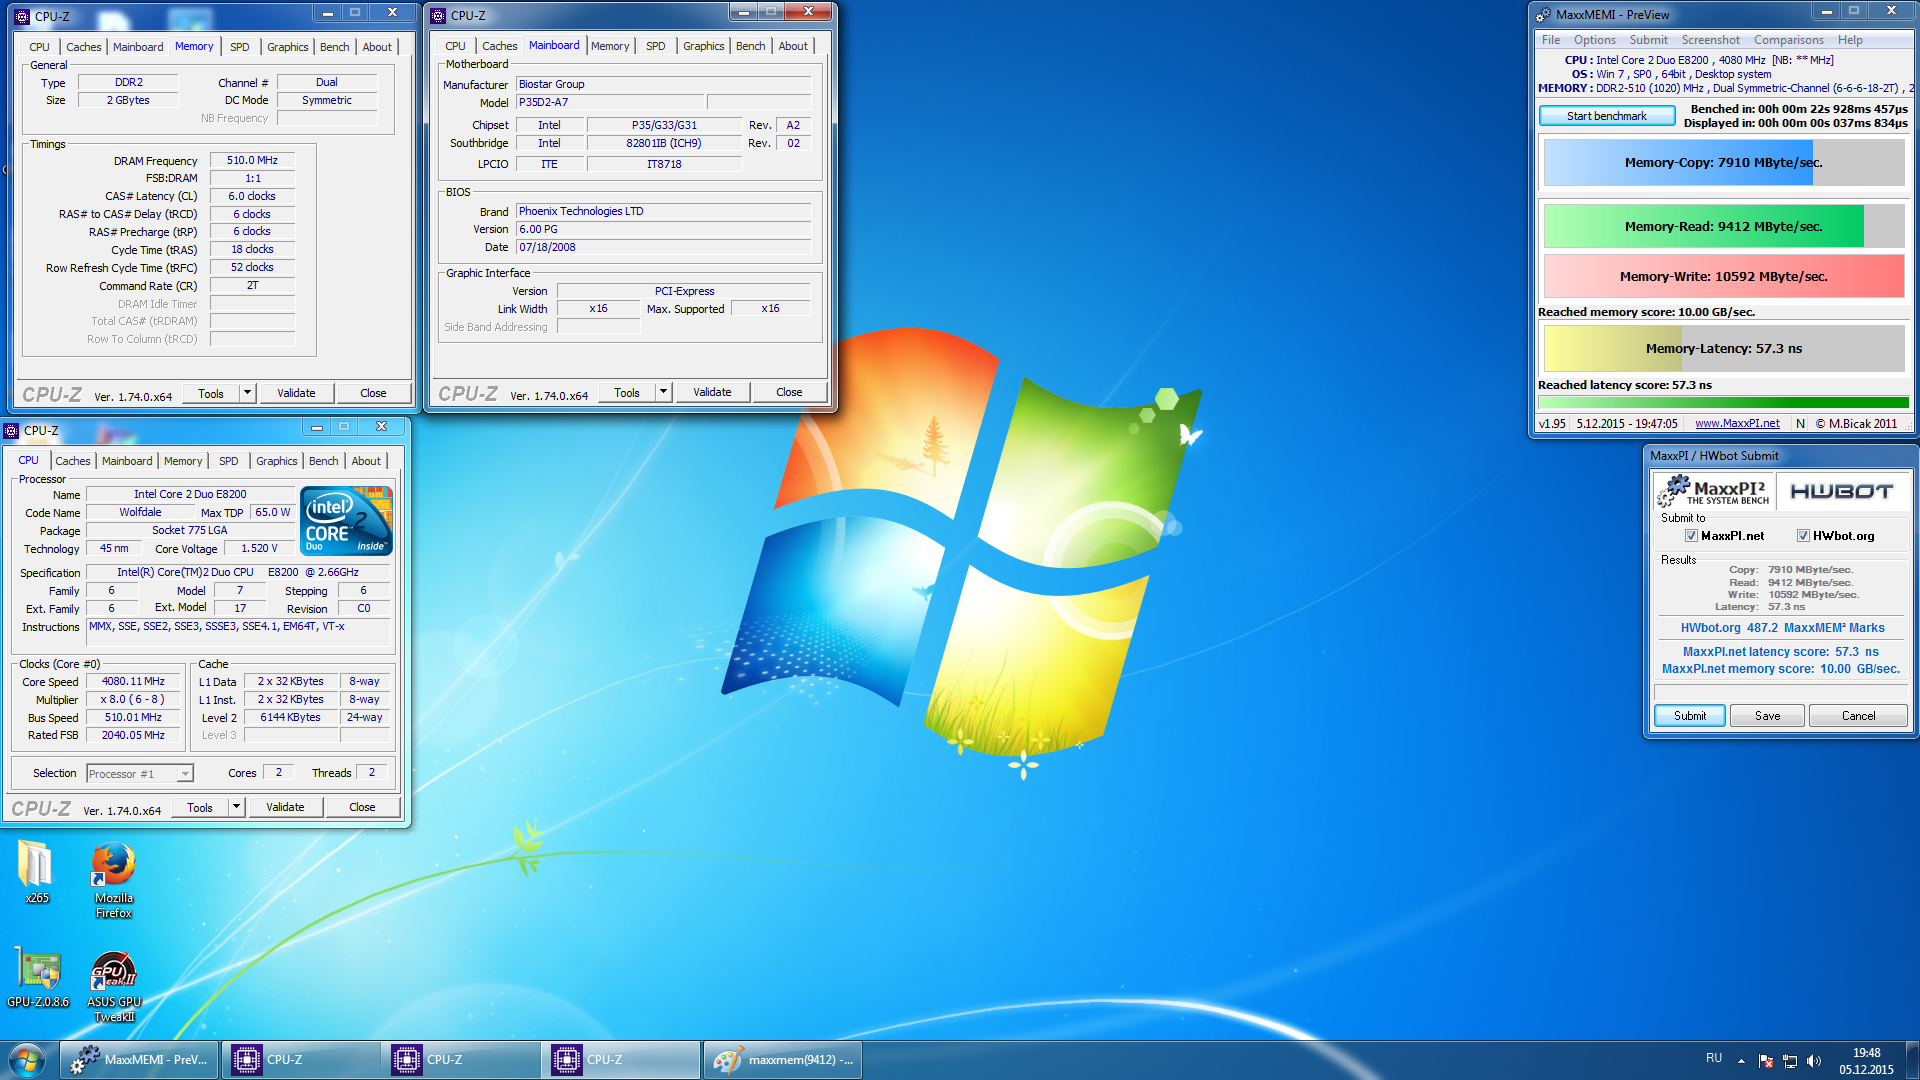Screen dimensions: 1920x1080
Task: Click the Windows Start orb
Action: (x=27, y=1060)
